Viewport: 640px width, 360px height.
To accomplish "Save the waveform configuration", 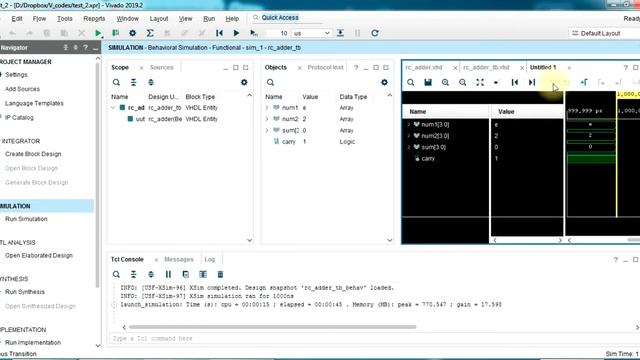I will pos(428,82).
